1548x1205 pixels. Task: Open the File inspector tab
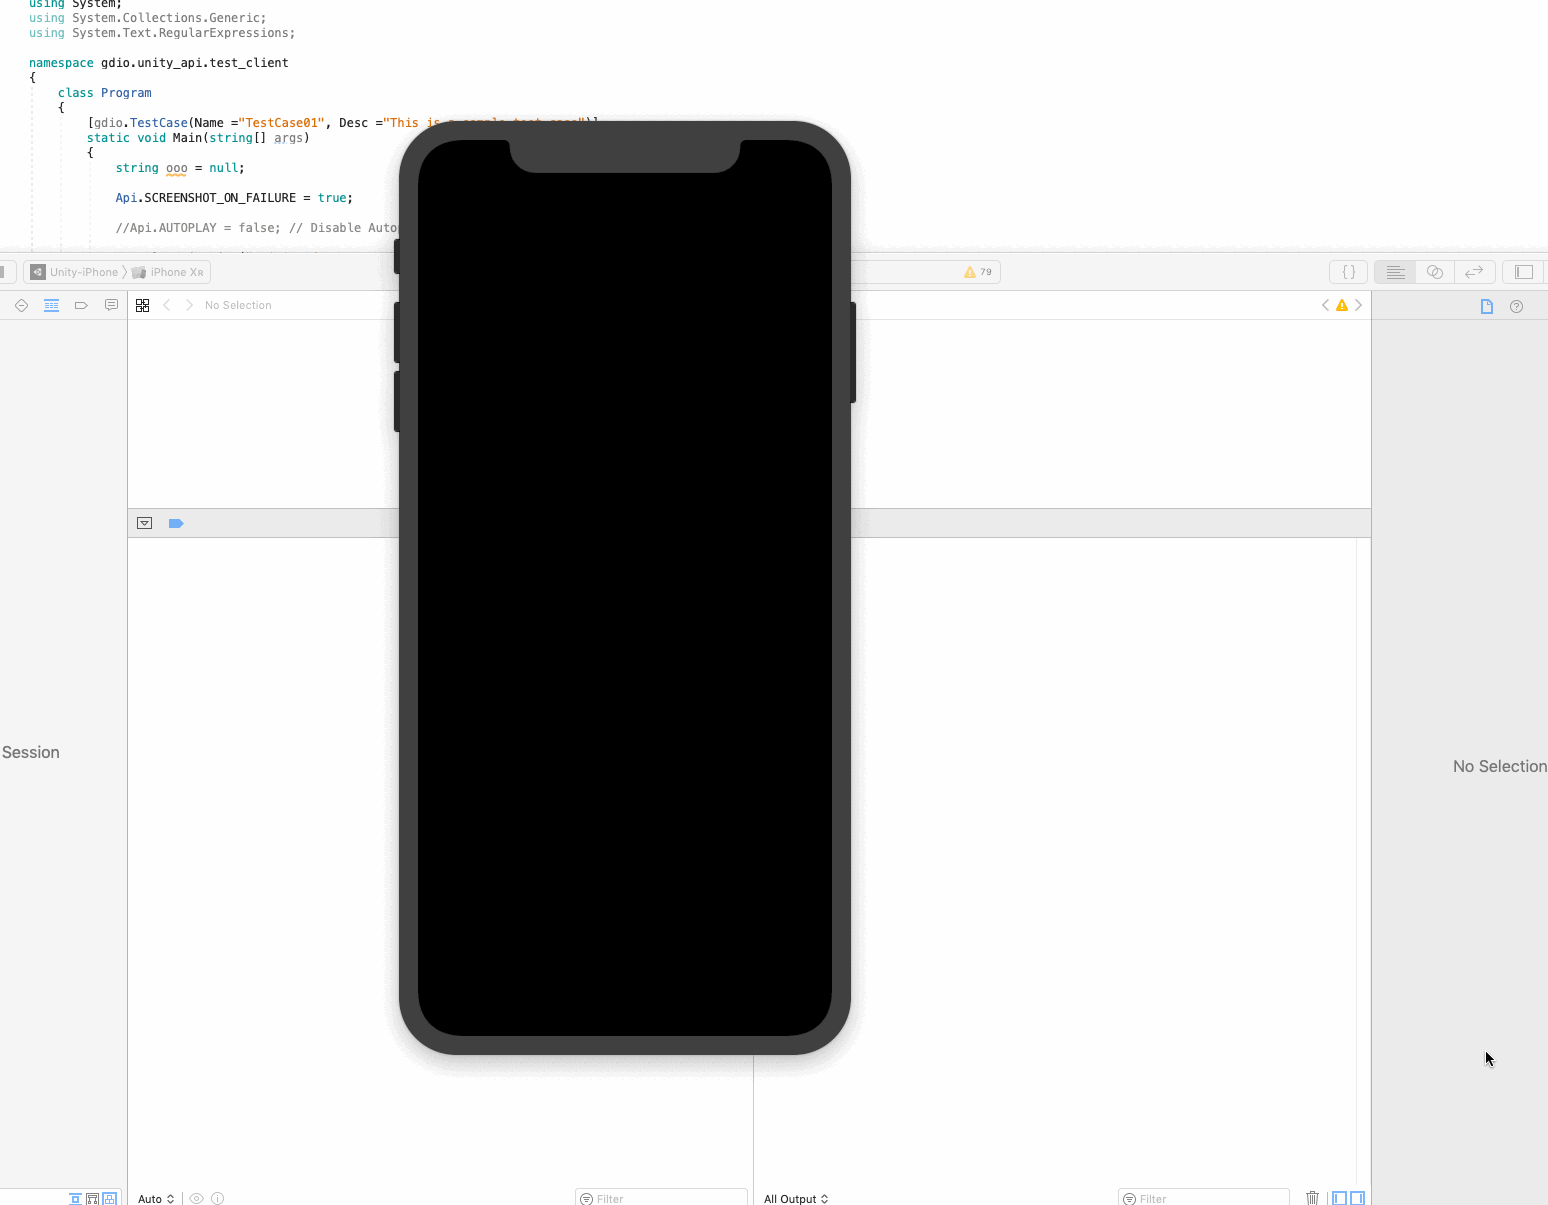(1487, 306)
